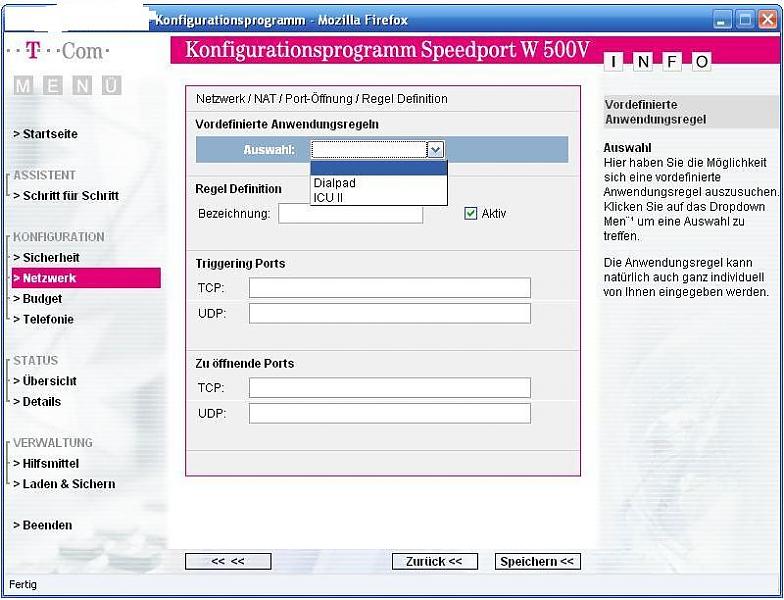This screenshot has height=600, width=784.
Task: Open the Auswahl dropdown arrow
Action: 434,150
